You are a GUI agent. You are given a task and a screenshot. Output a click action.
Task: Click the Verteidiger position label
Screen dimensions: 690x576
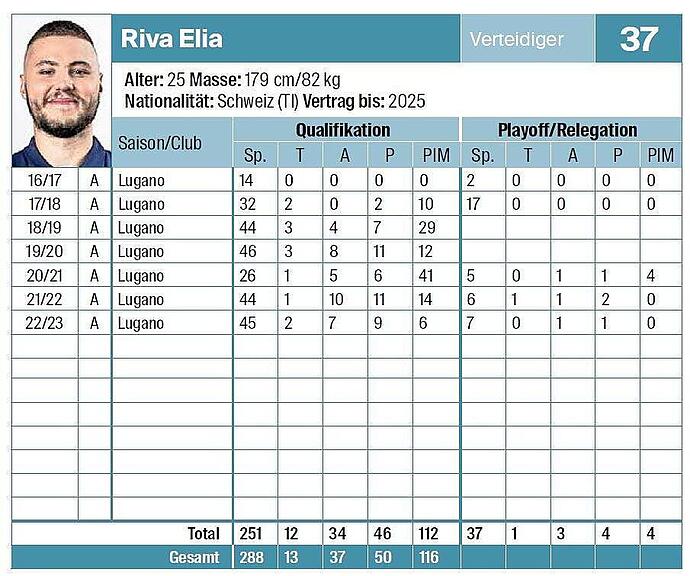click(x=516, y=40)
